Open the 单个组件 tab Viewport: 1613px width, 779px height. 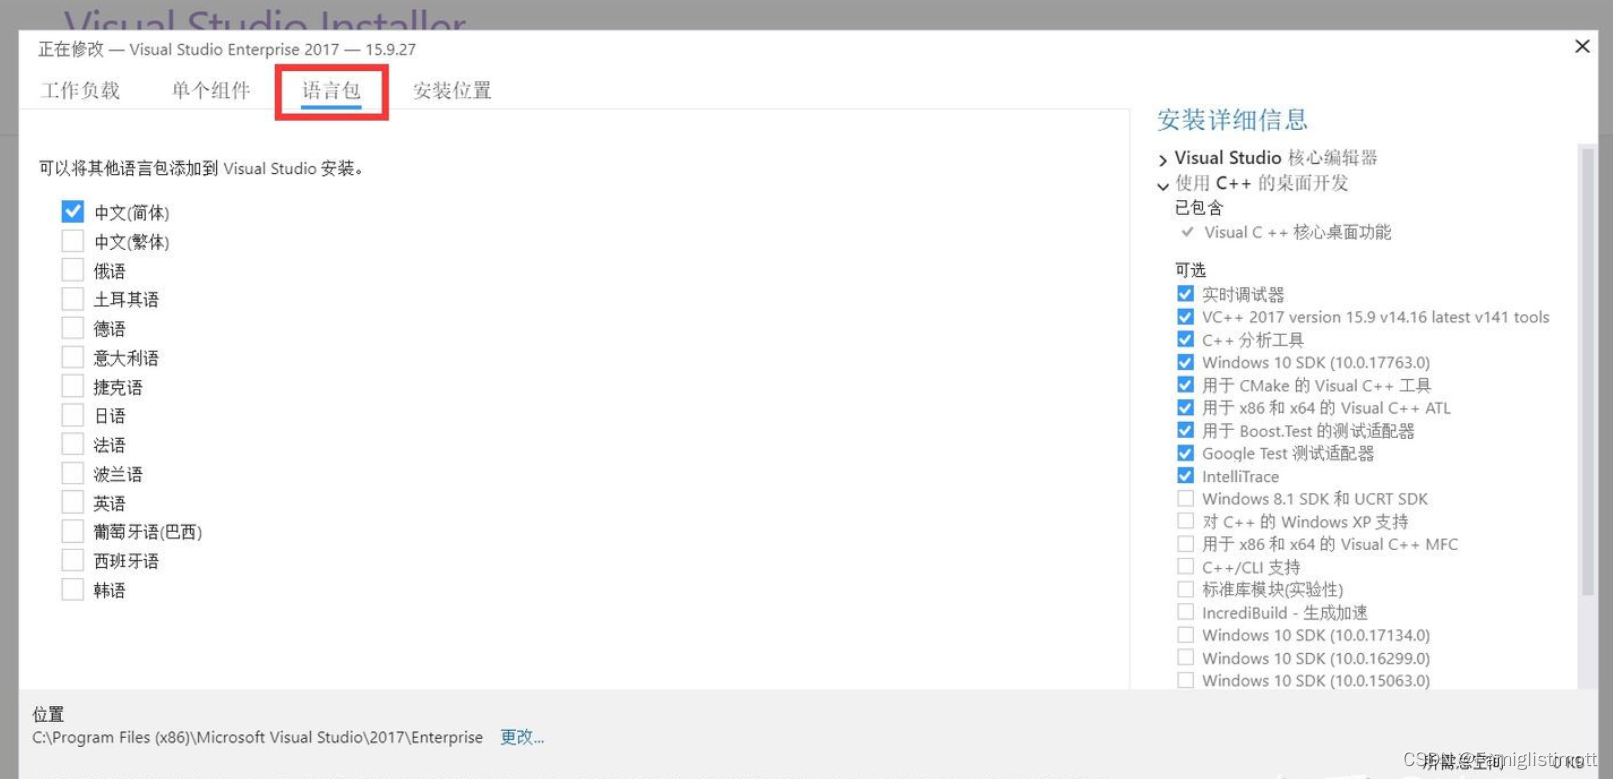click(x=211, y=91)
